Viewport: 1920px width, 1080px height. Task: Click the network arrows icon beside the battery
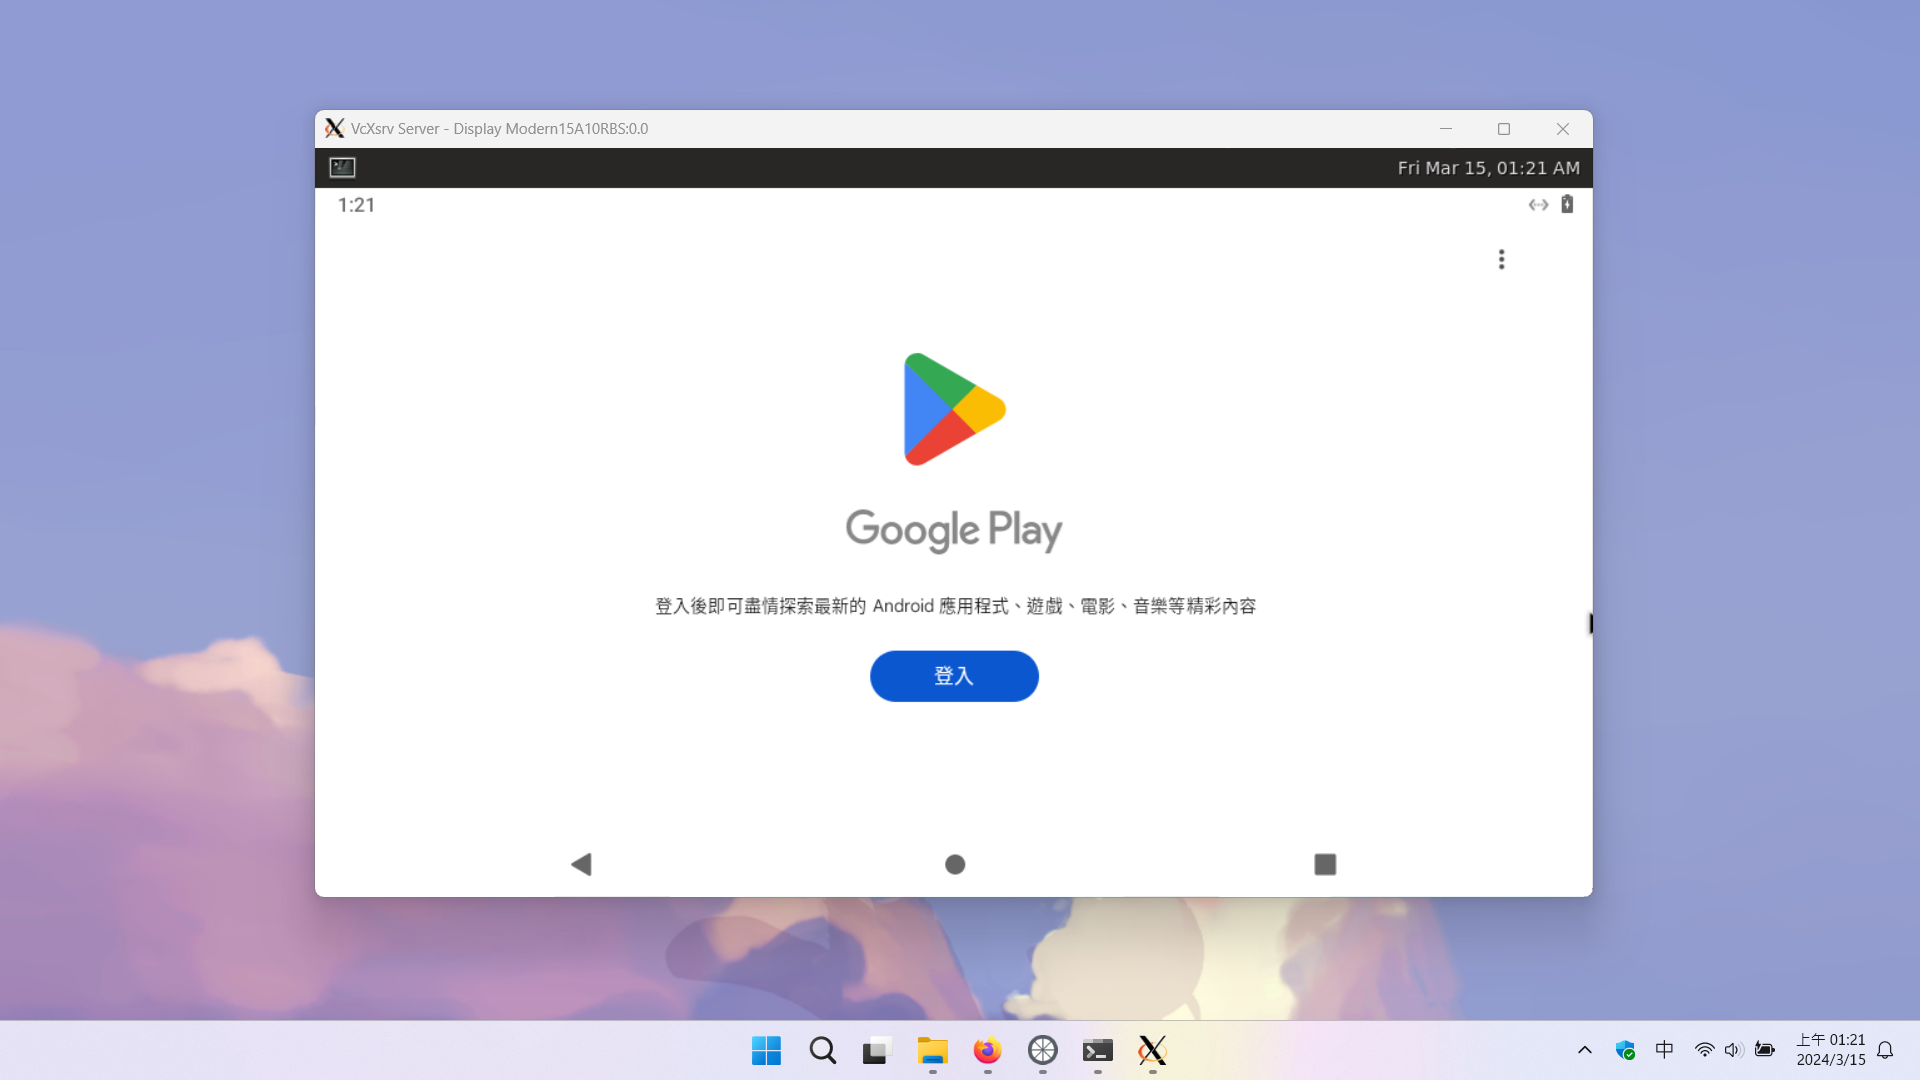(1538, 204)
